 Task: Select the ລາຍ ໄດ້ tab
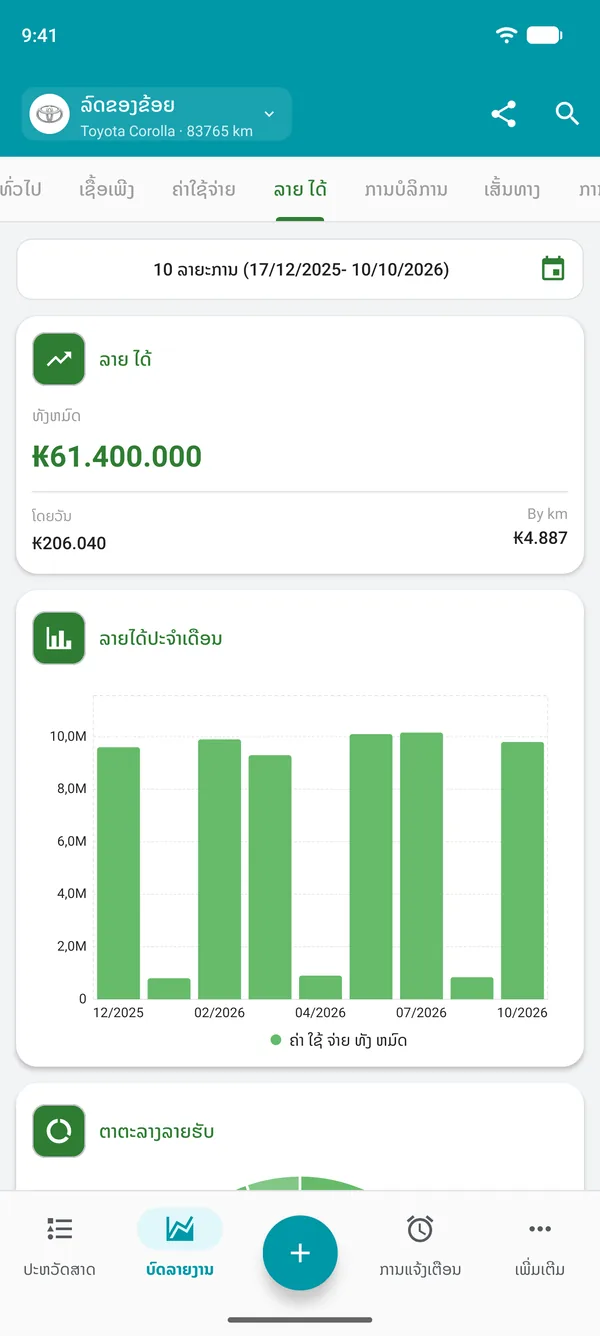pos(300,189)
